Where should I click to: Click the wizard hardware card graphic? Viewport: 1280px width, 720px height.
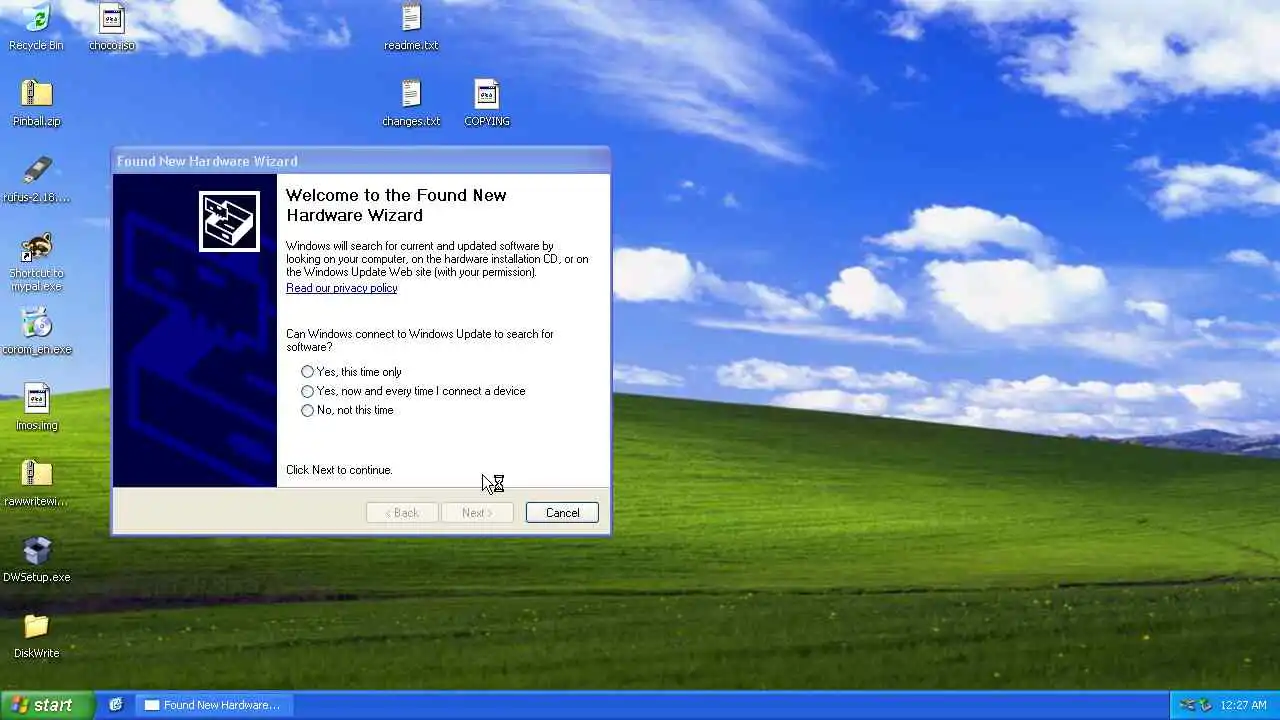(x=229, y=221)
